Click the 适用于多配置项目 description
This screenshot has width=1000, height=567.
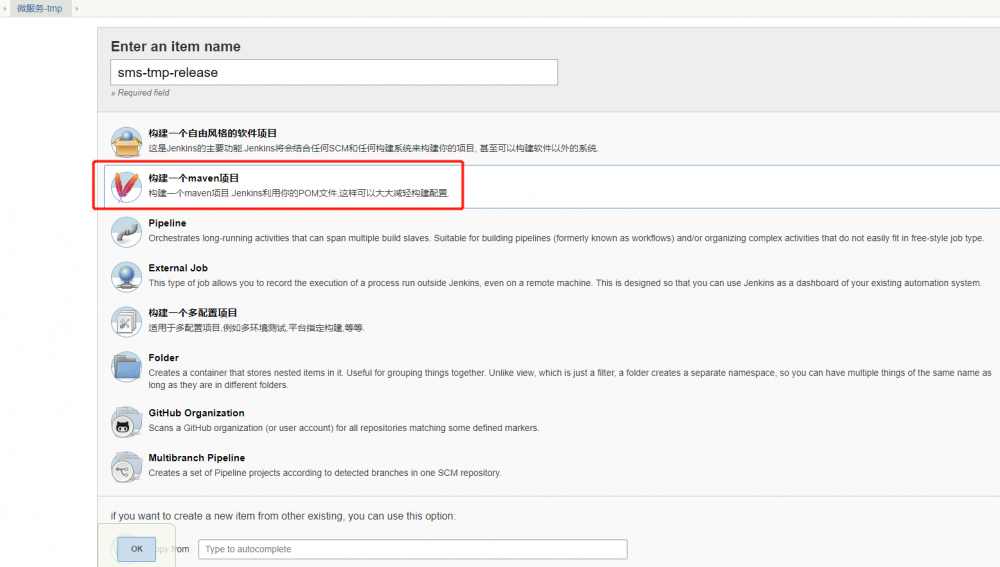click(x=256, y=328)
